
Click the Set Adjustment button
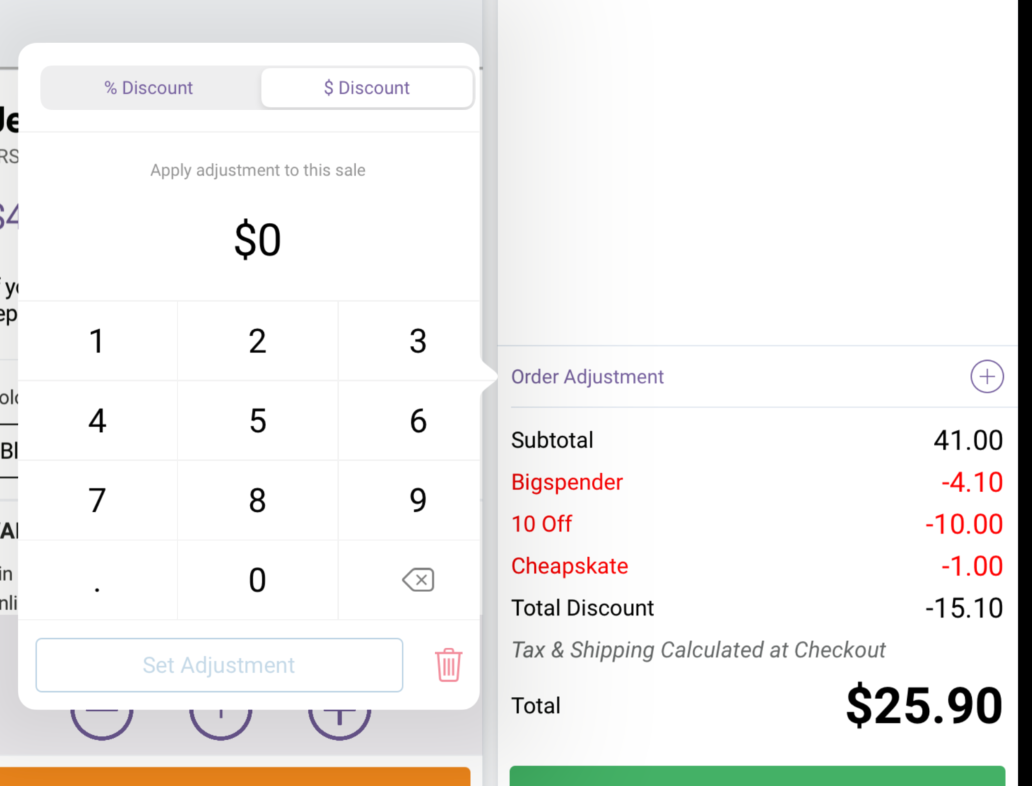(219, 665)
